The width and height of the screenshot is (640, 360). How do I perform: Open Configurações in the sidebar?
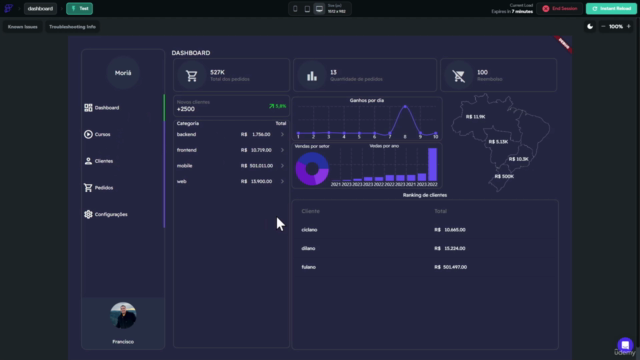(x=122, y=214)
